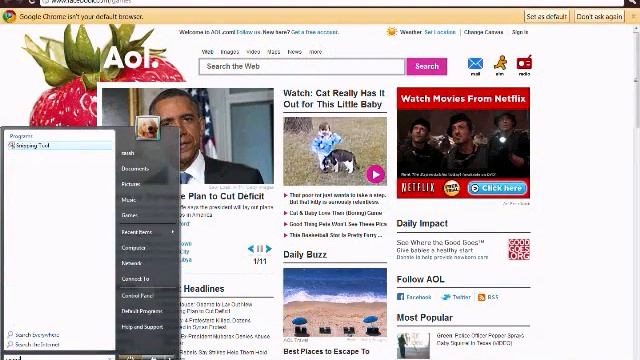Open the AIM running man icon
640x360 pixels.
(x=500, y=63)
